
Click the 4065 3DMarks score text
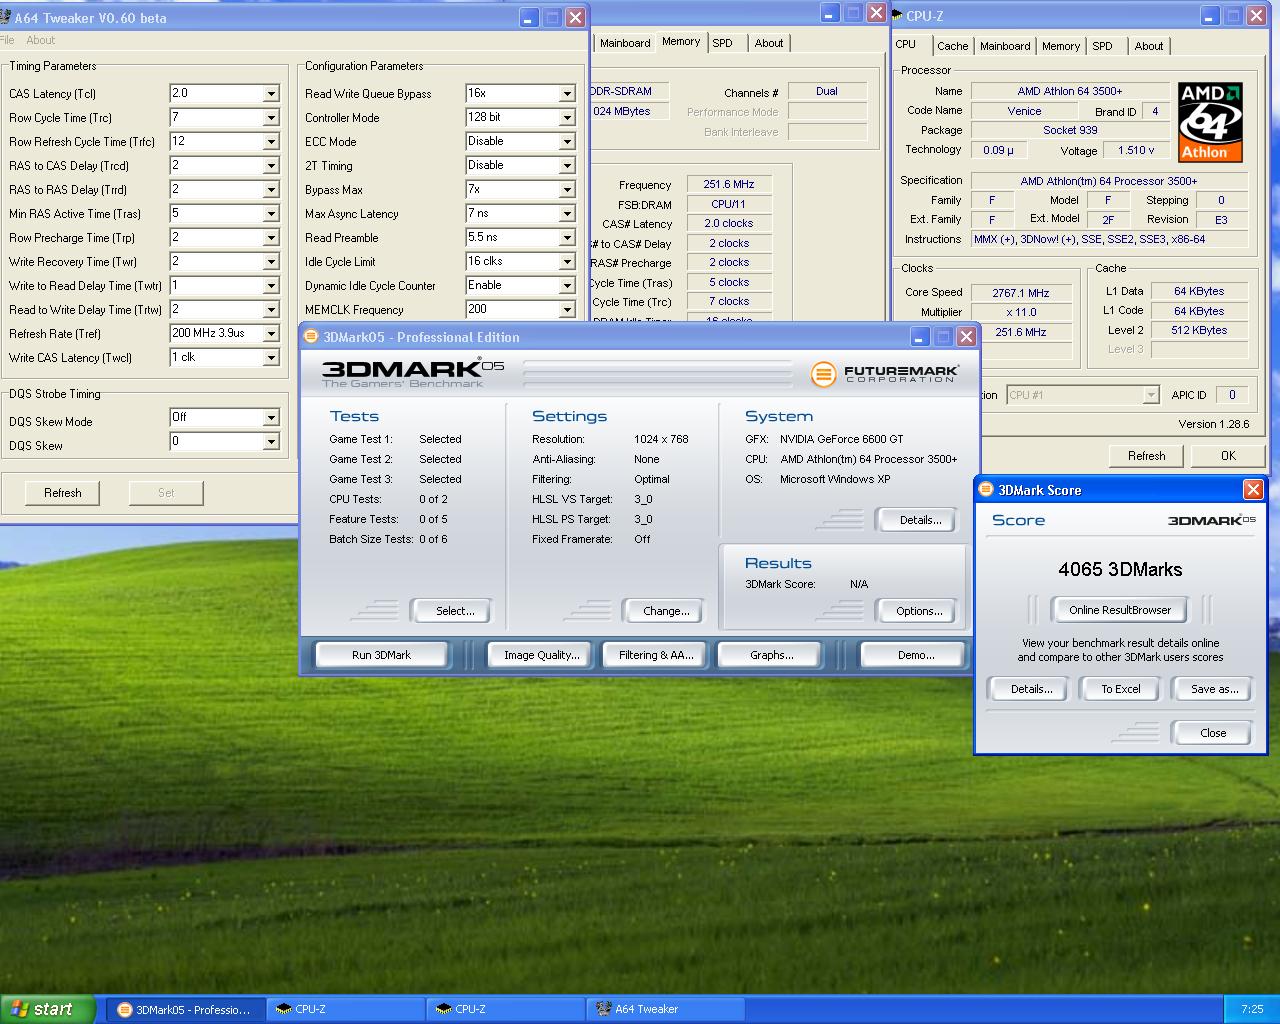pos(1120,569)
